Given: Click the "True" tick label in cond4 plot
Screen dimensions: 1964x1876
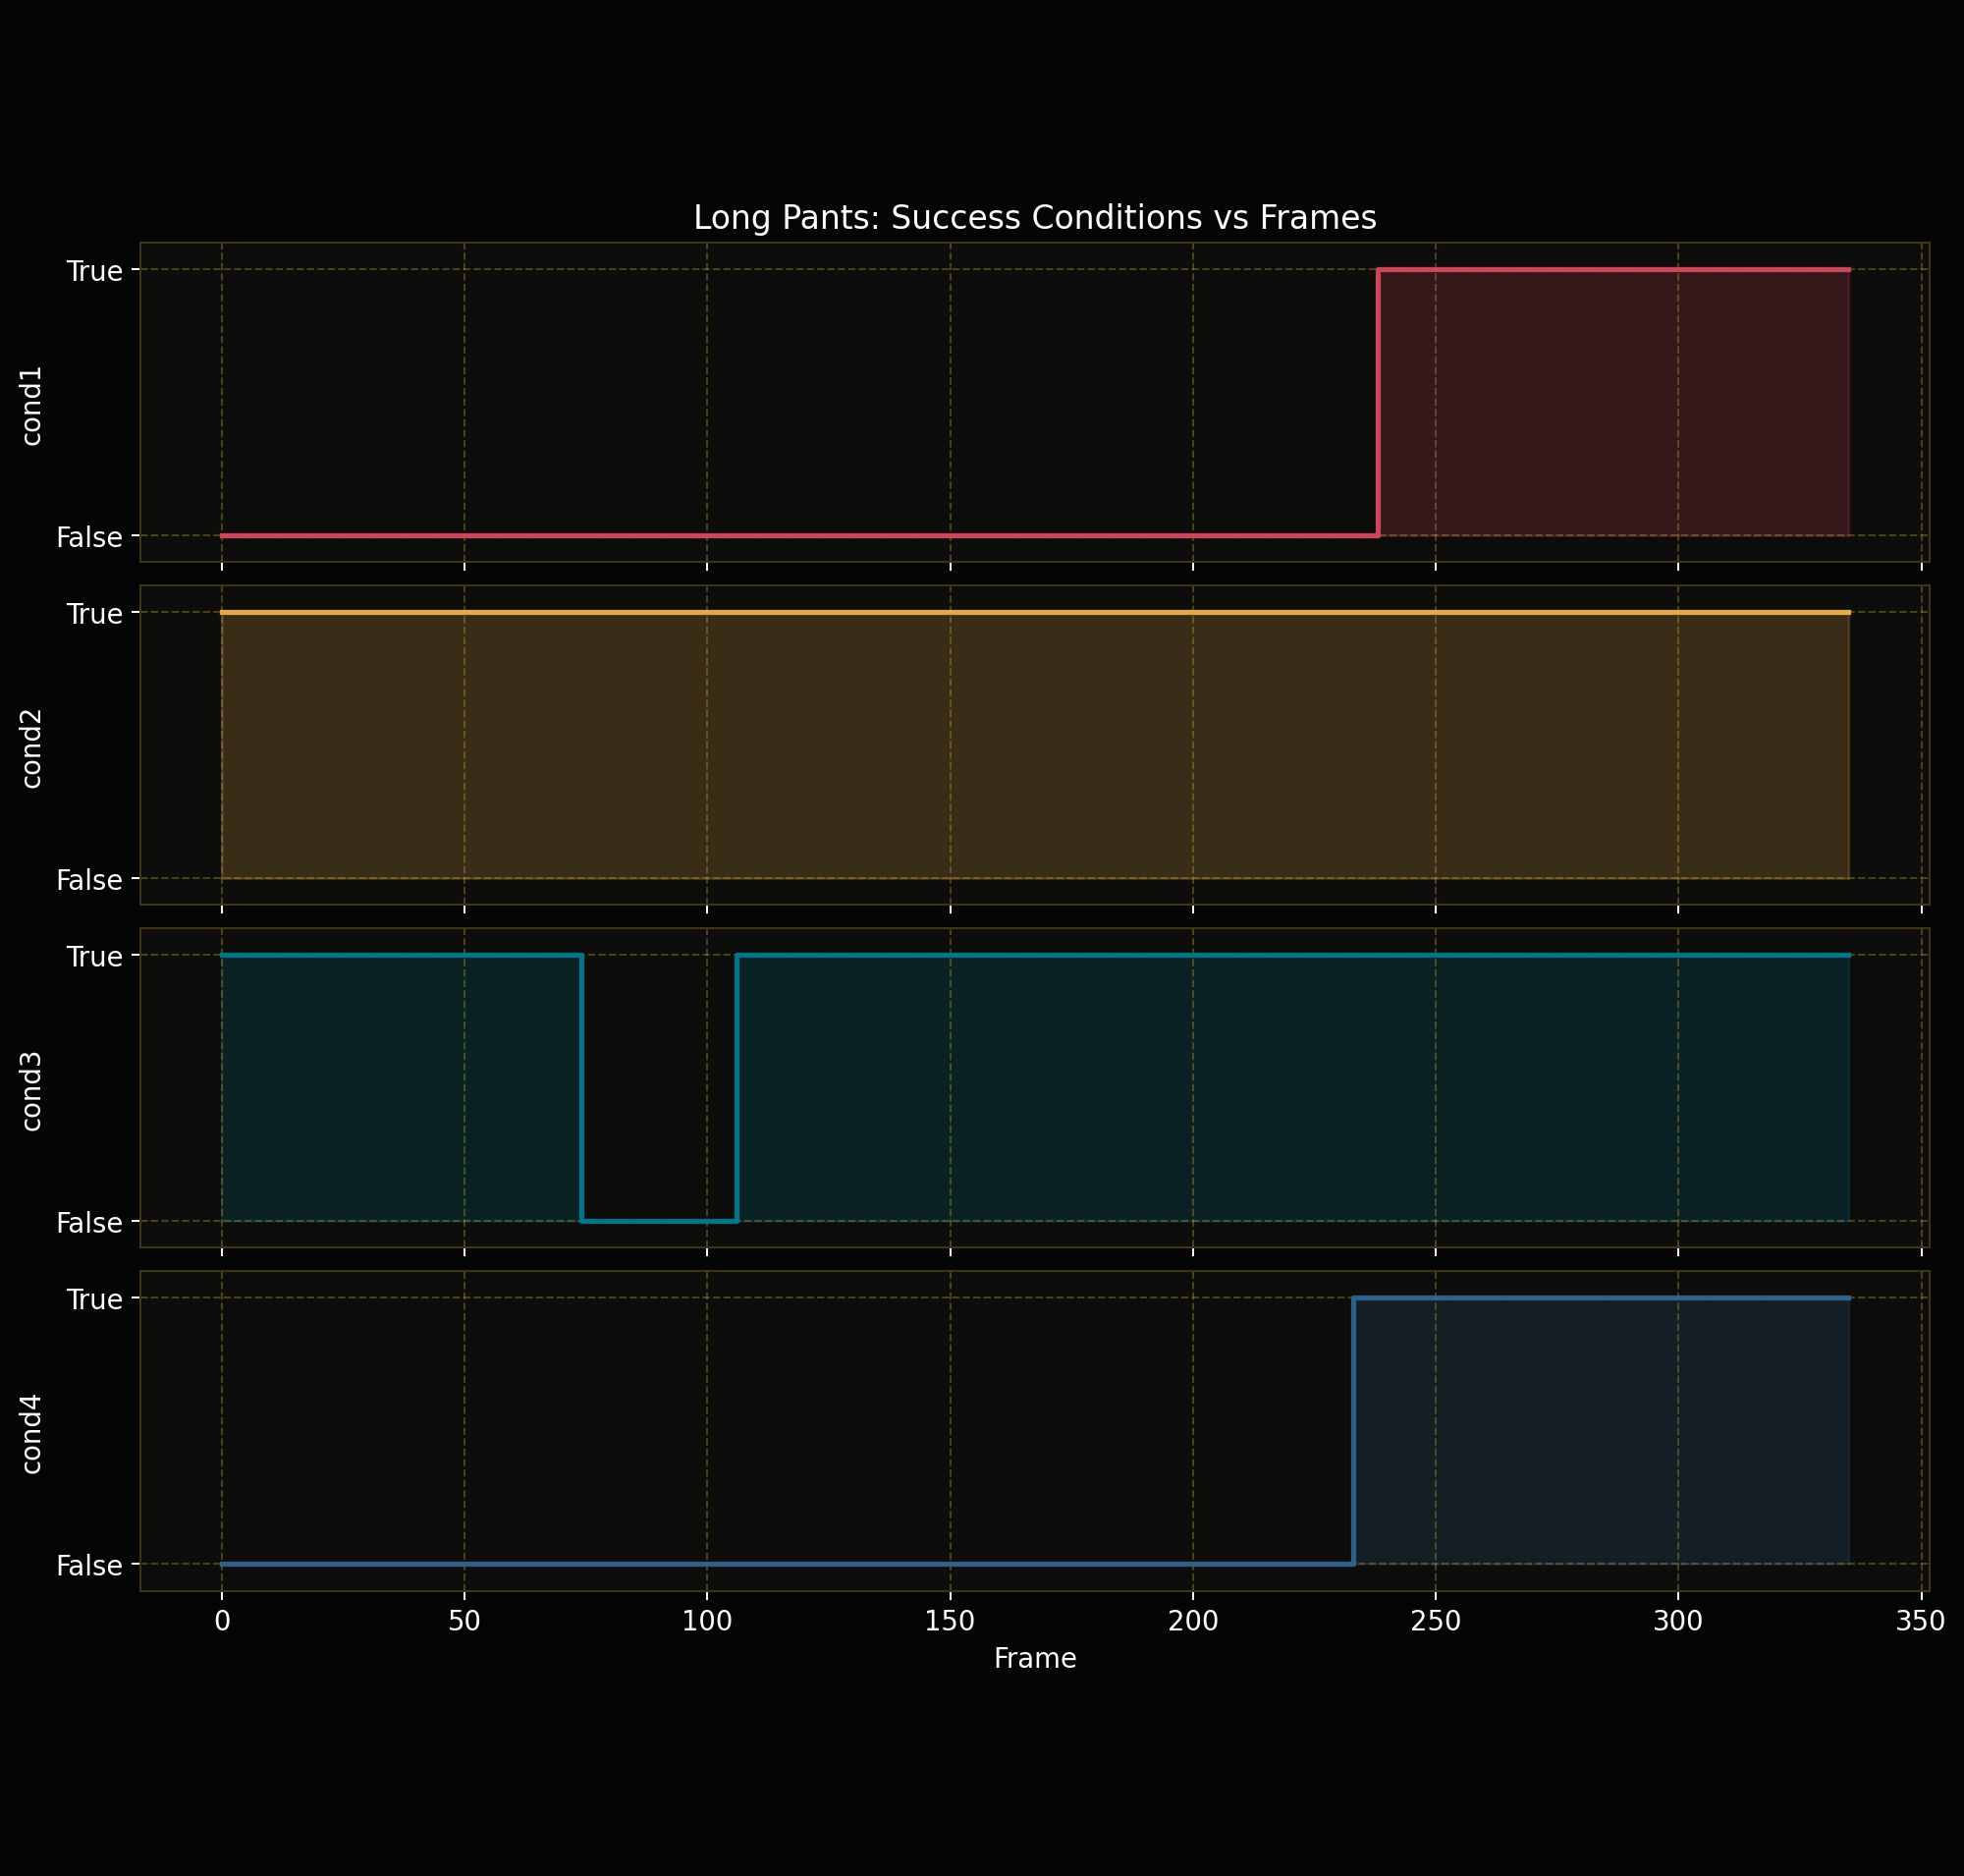Looking at the screenshot, I should (95, 1300).
